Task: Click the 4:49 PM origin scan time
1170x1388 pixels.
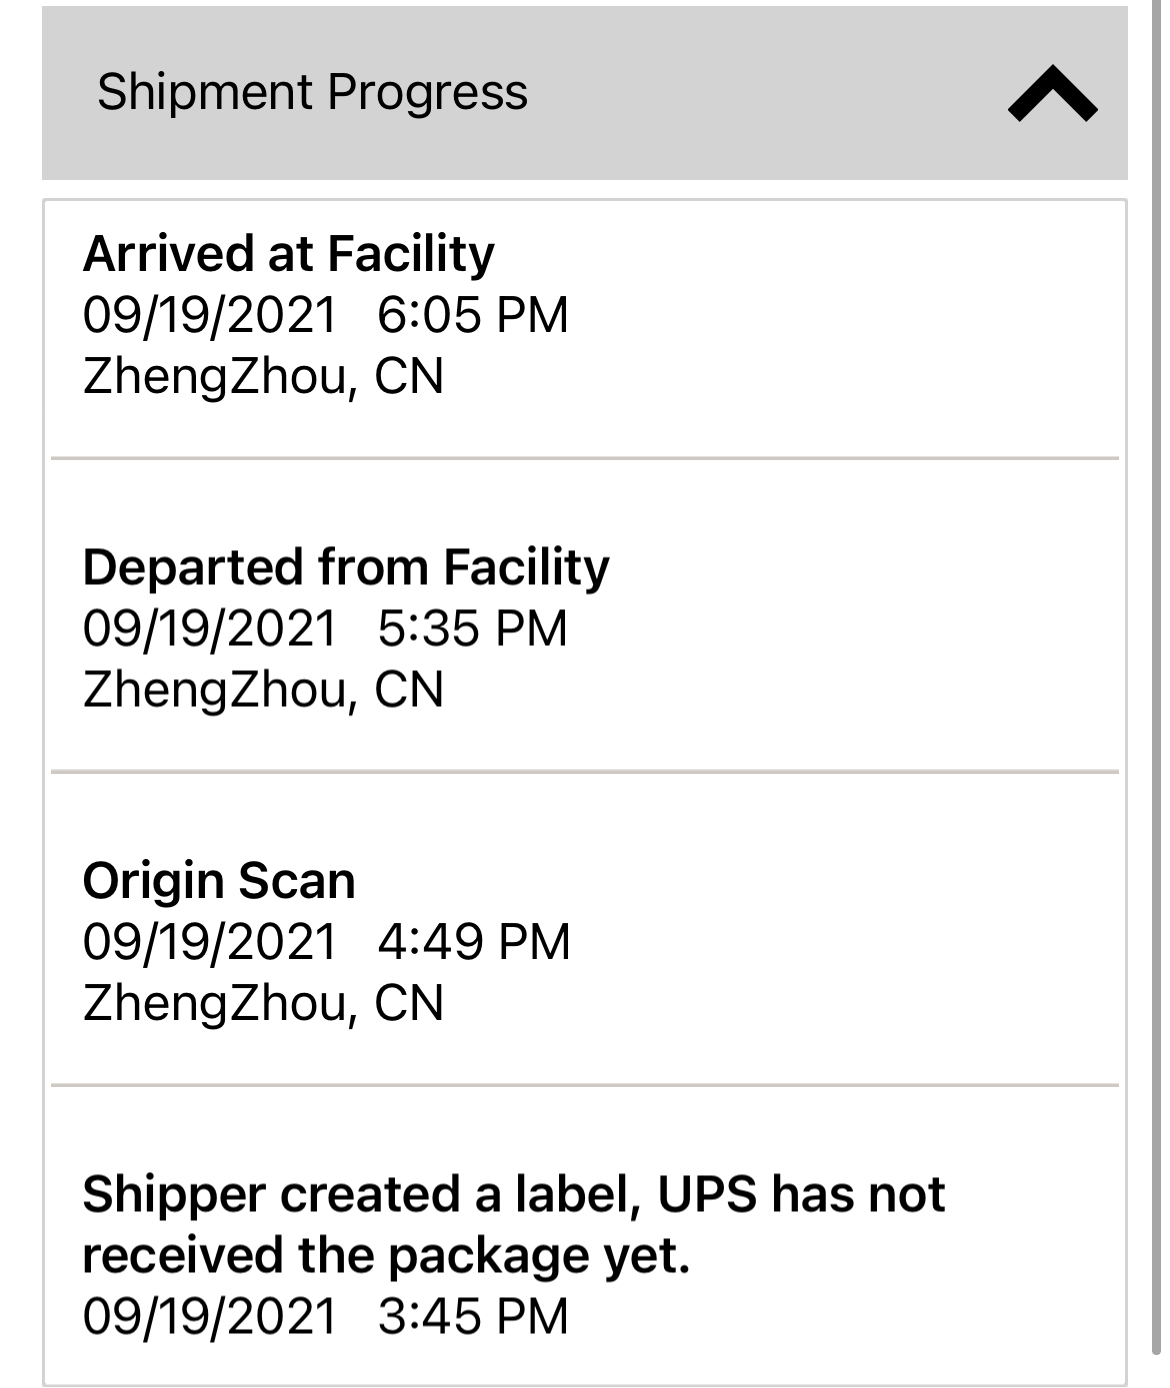Action: pyautogui.click(x=474, y=942)
